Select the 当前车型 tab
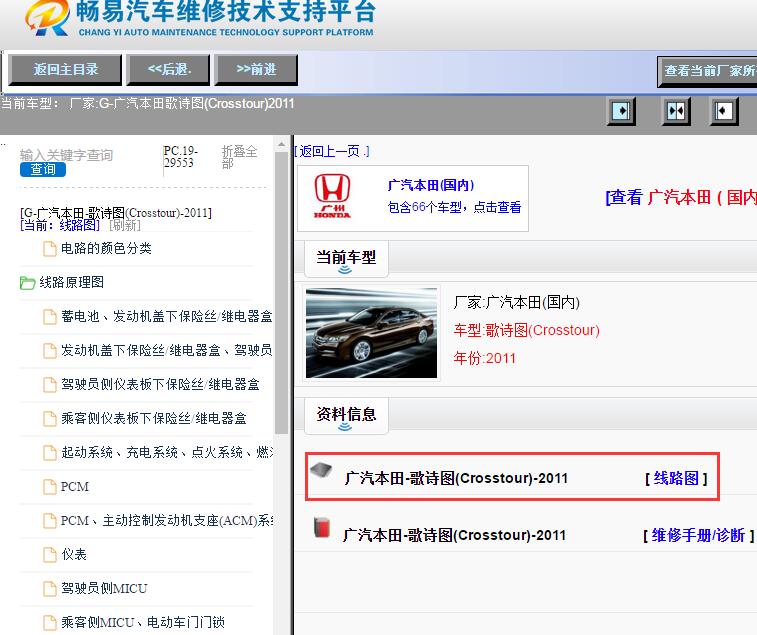 pyautogui.click(x=346, y=259)
